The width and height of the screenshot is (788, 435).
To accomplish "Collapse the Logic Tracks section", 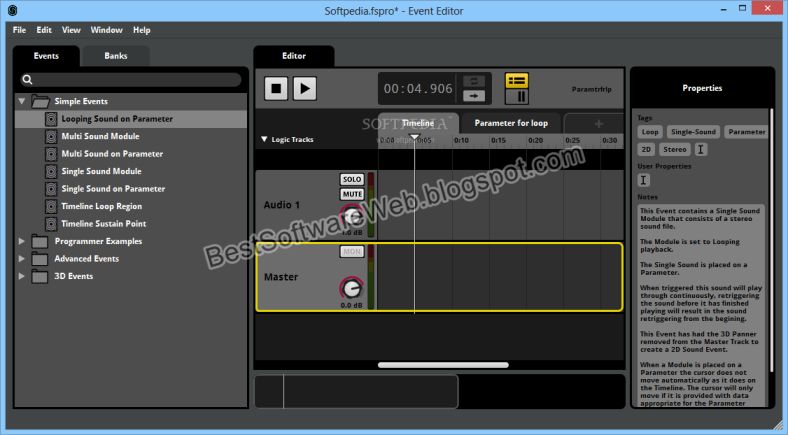I will pos(264,139).
